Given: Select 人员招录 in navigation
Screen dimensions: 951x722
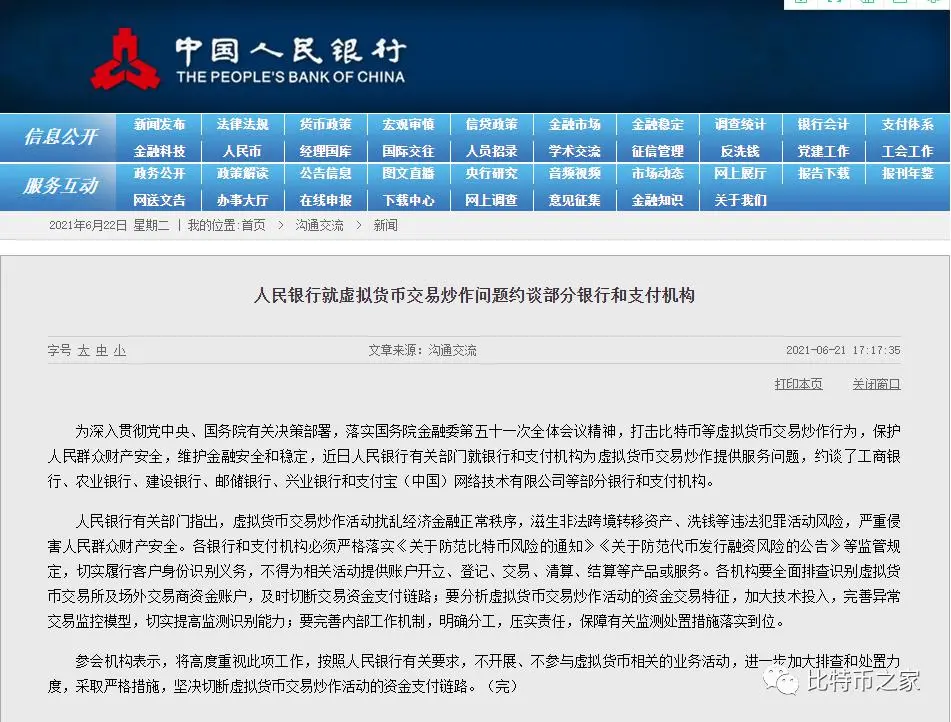Looking at the screenshot, I should [491, 151].
